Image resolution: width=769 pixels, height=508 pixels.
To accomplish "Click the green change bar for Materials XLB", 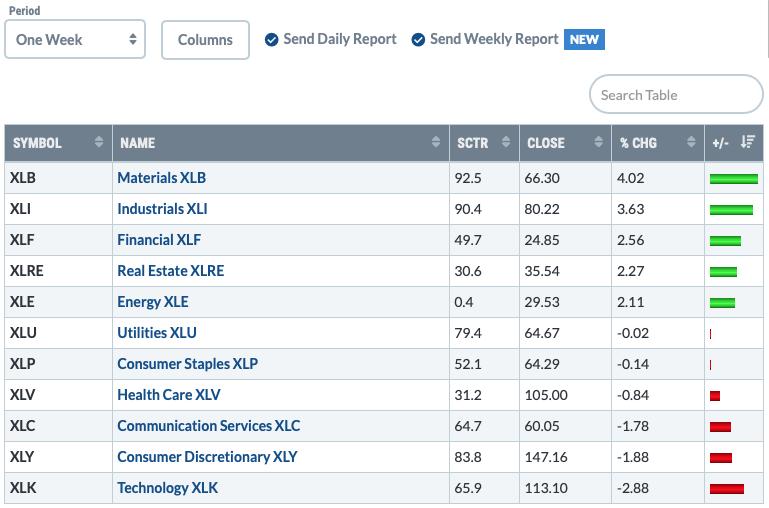I will tap(734, 179).
